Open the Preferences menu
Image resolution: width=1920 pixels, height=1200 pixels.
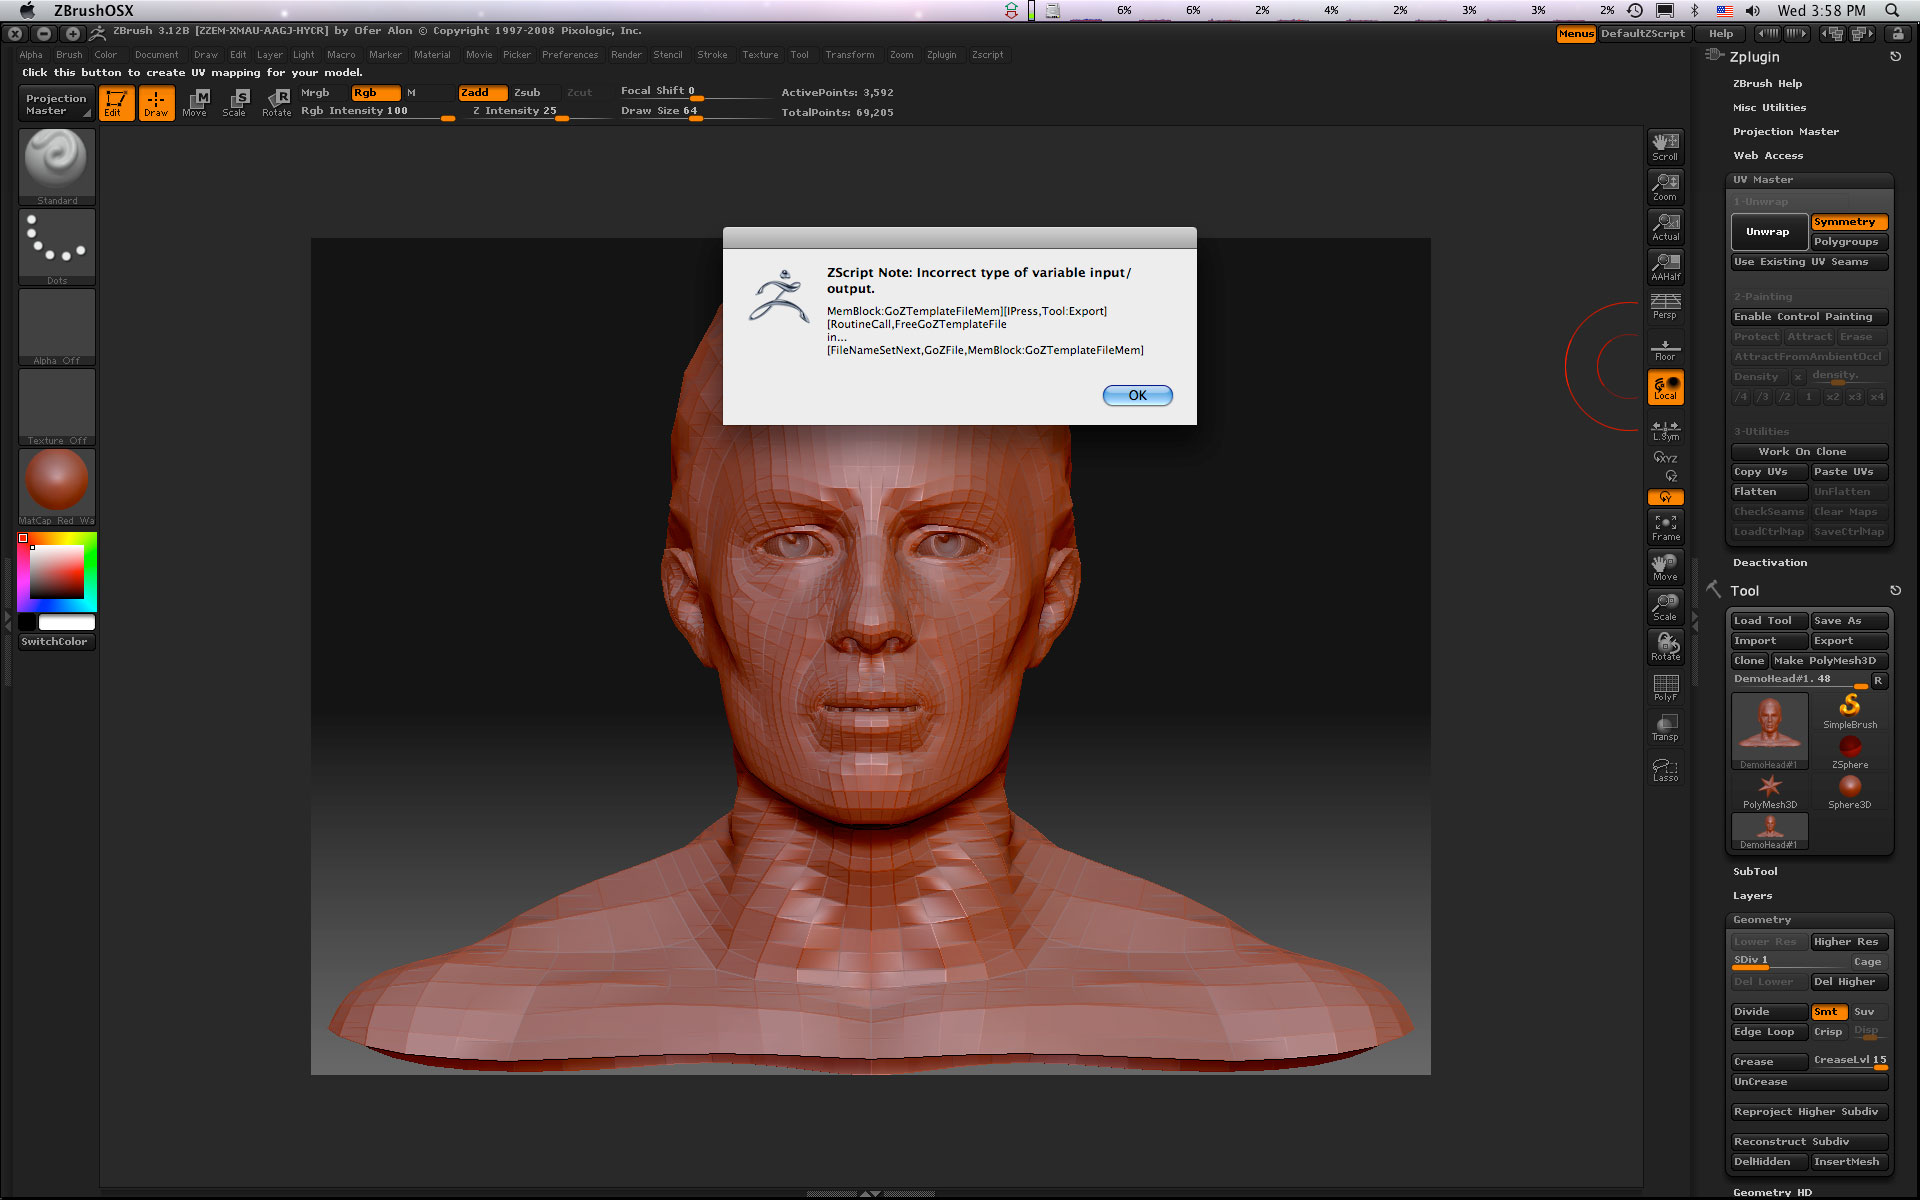(570, 55)
